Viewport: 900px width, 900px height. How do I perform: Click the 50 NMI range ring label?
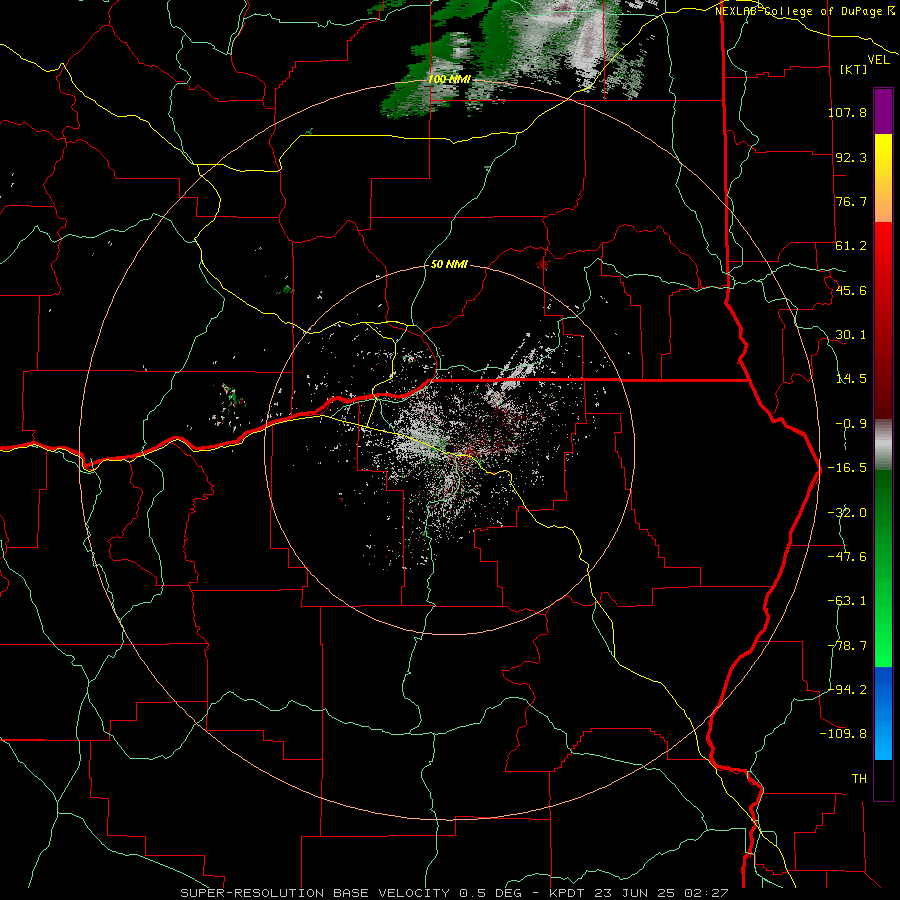click(449, 265)
